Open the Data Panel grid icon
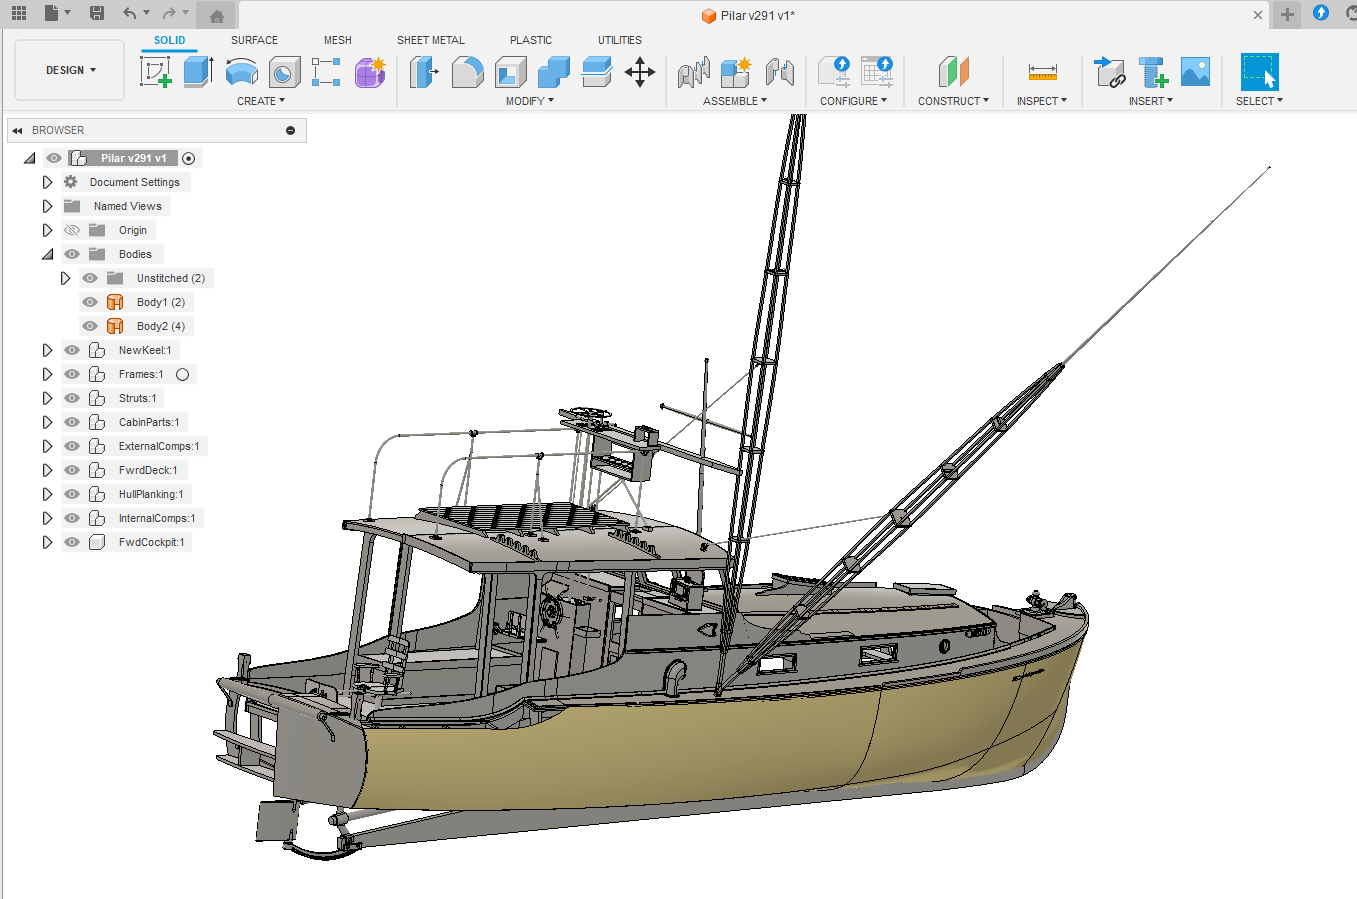This screenshot has width=1357, height=899. click(x=19, y=13)
